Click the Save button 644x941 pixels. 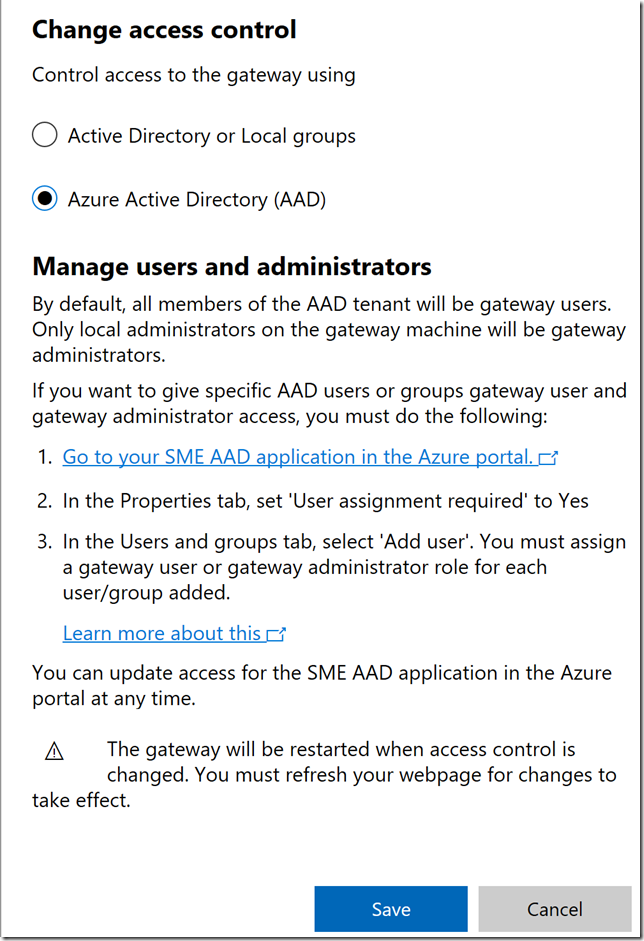click(x=391, y=909)
